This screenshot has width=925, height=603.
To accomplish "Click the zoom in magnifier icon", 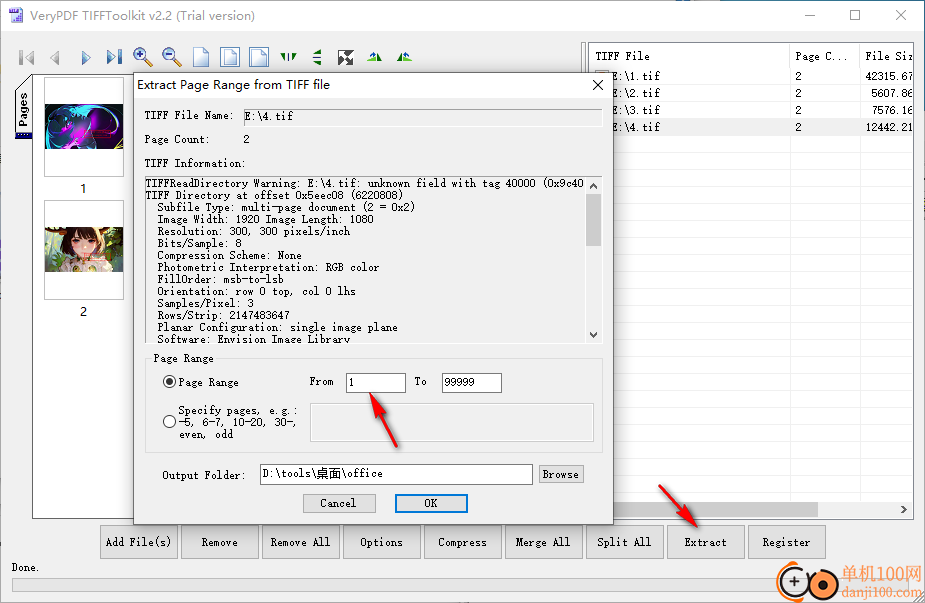I will pos(143,57).
